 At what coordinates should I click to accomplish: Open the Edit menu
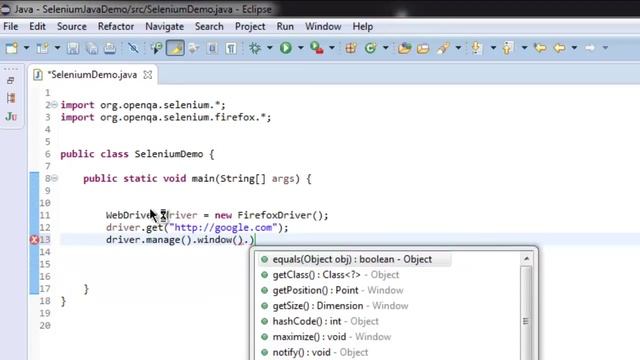click(x=38, y=27)
